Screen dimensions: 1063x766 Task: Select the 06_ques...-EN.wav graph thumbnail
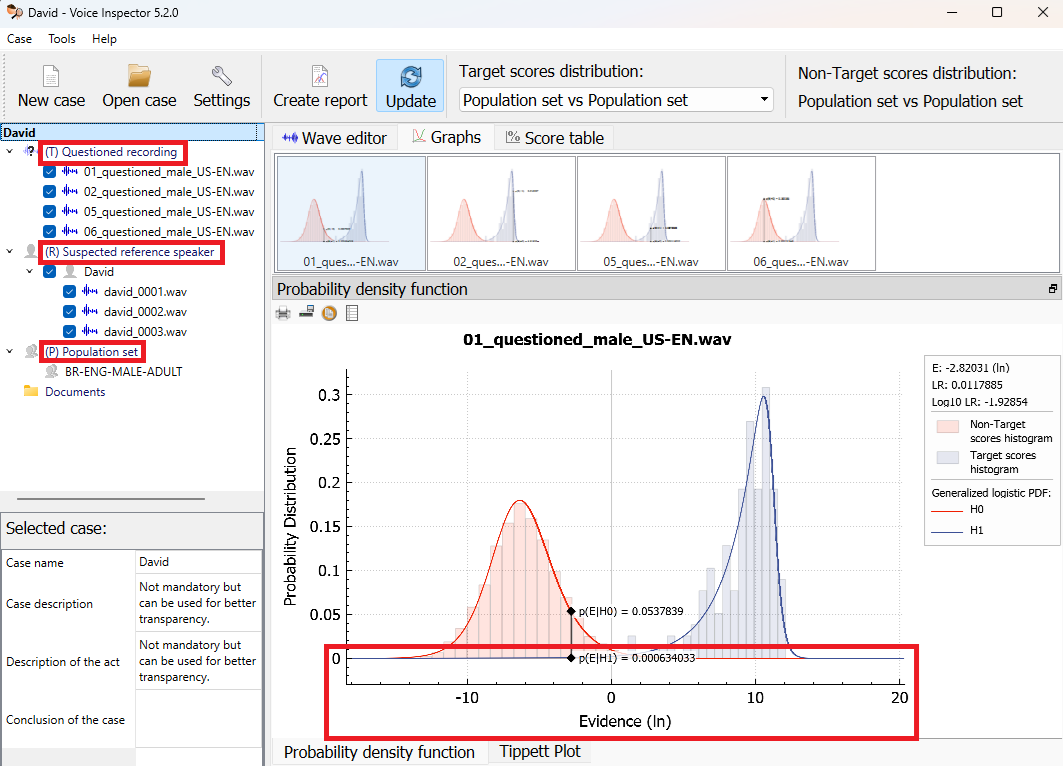801,214
